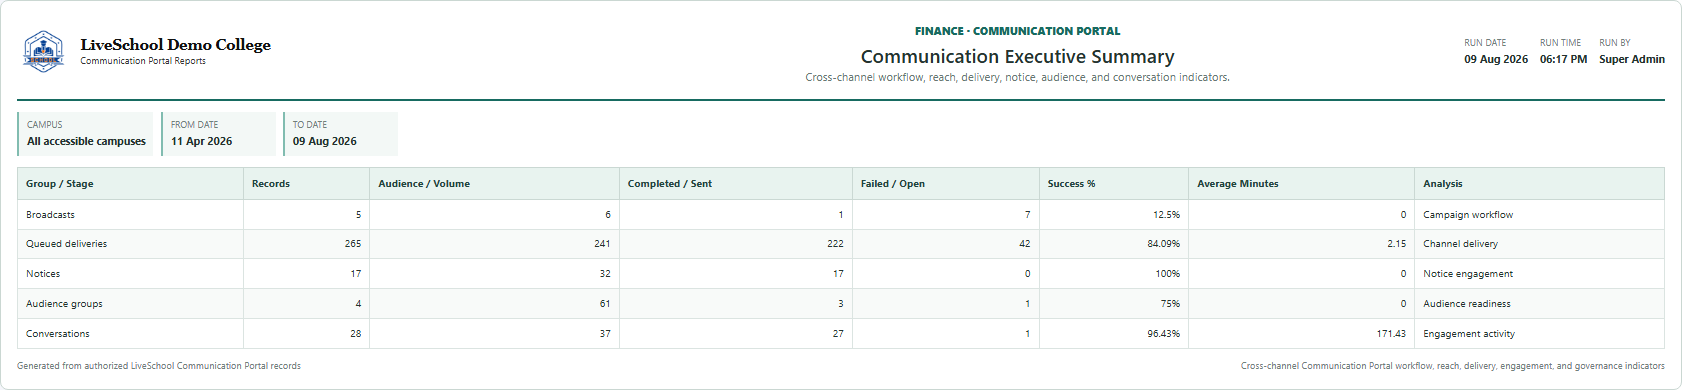
Task: Click Notices audience value 32
Action: [x=605, y=274]
